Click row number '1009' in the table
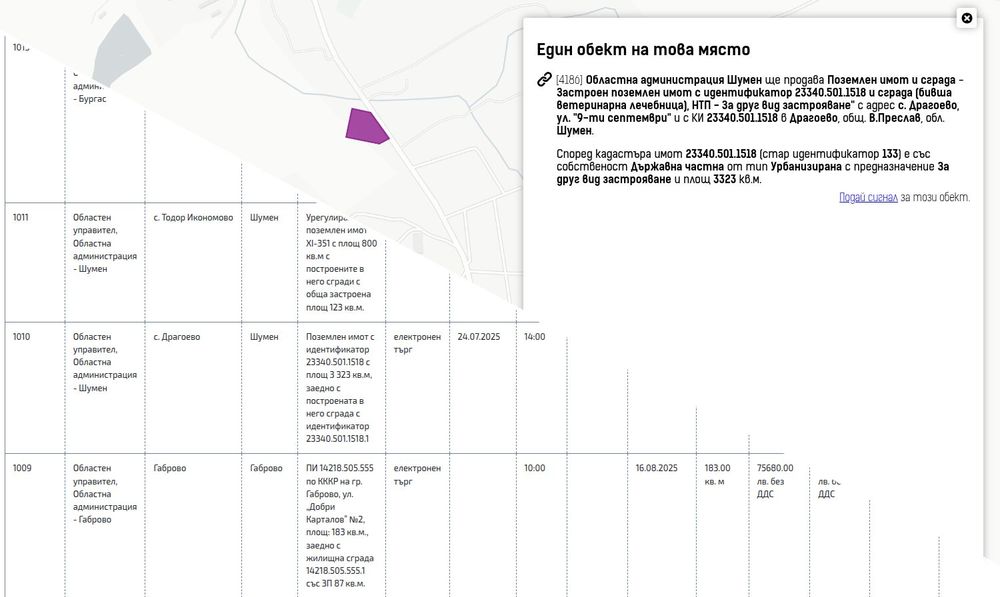The image size is (1000, 597). tap(22, 468)
